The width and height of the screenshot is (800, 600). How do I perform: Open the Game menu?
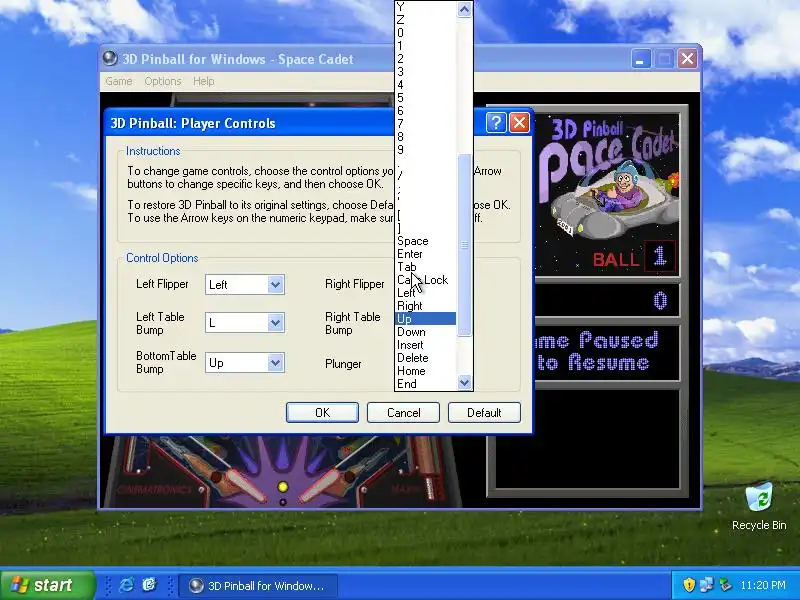119,81
